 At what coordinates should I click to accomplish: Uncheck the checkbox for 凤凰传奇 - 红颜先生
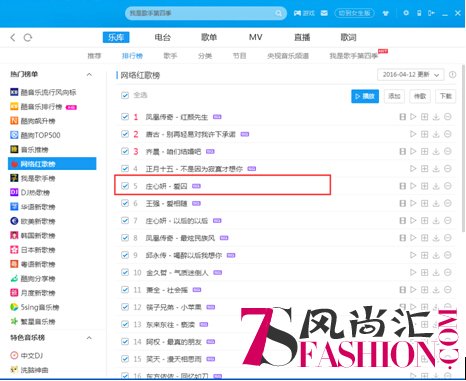pos(125,117)
